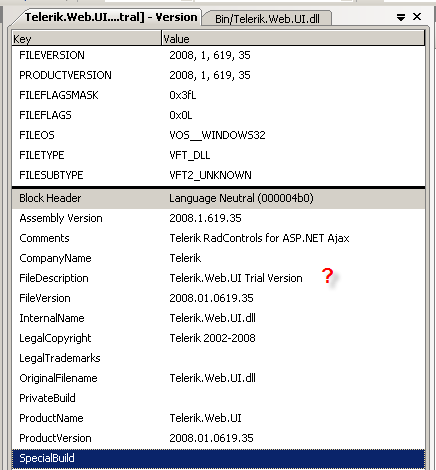Select the Comments row key

pyautogui.click(x=44, y=238)
